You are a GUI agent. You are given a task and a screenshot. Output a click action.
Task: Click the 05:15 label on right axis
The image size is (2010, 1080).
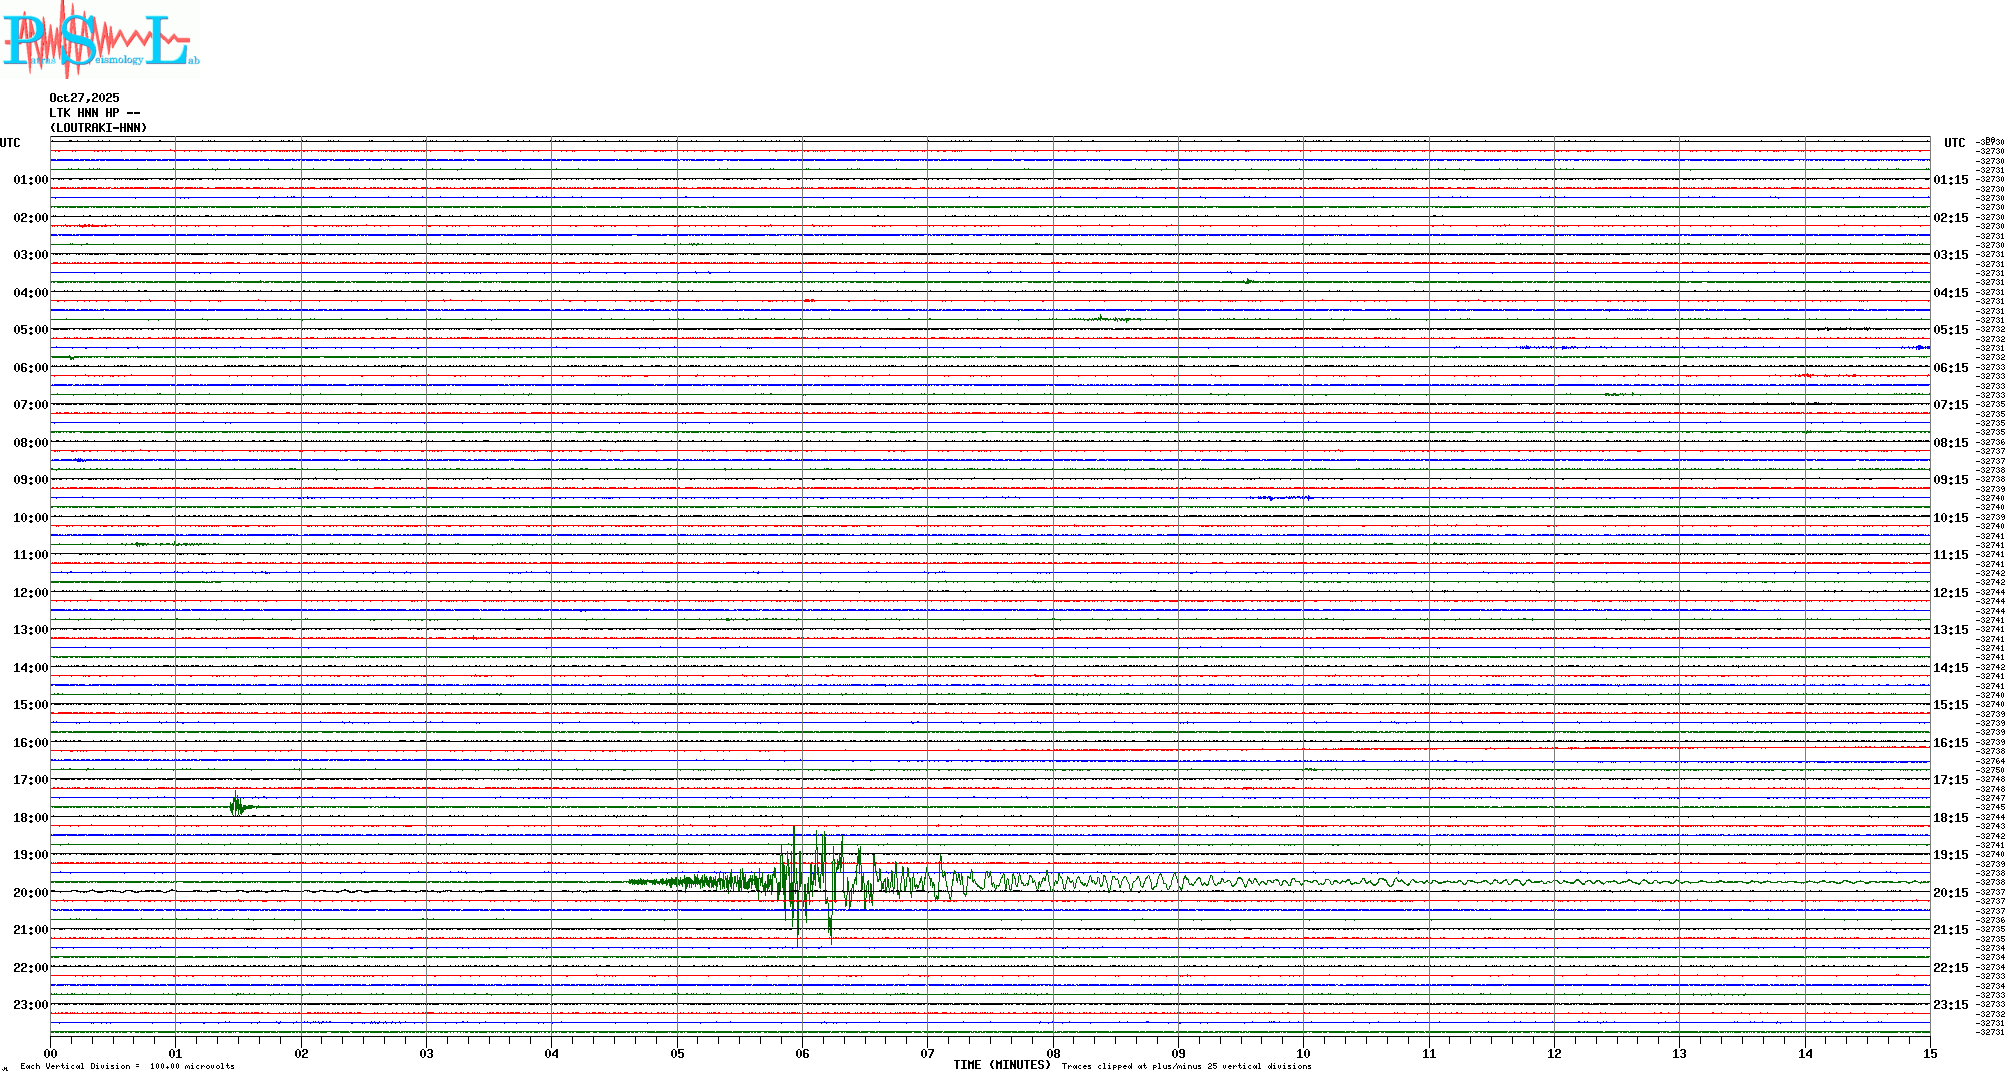[1950, 330]
